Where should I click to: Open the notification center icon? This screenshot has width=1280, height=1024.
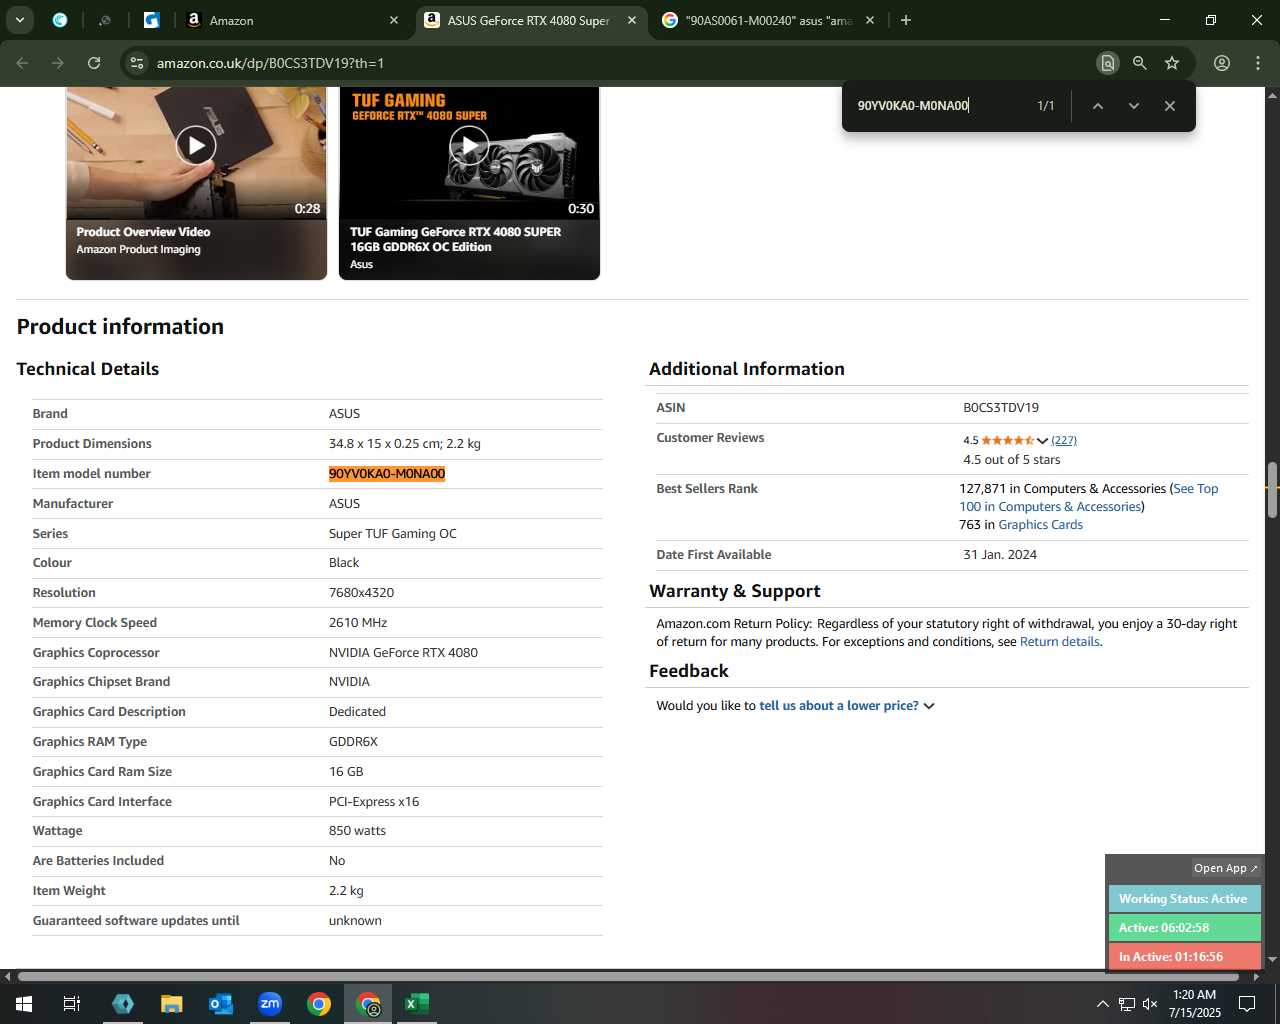pos(1247,1004)
